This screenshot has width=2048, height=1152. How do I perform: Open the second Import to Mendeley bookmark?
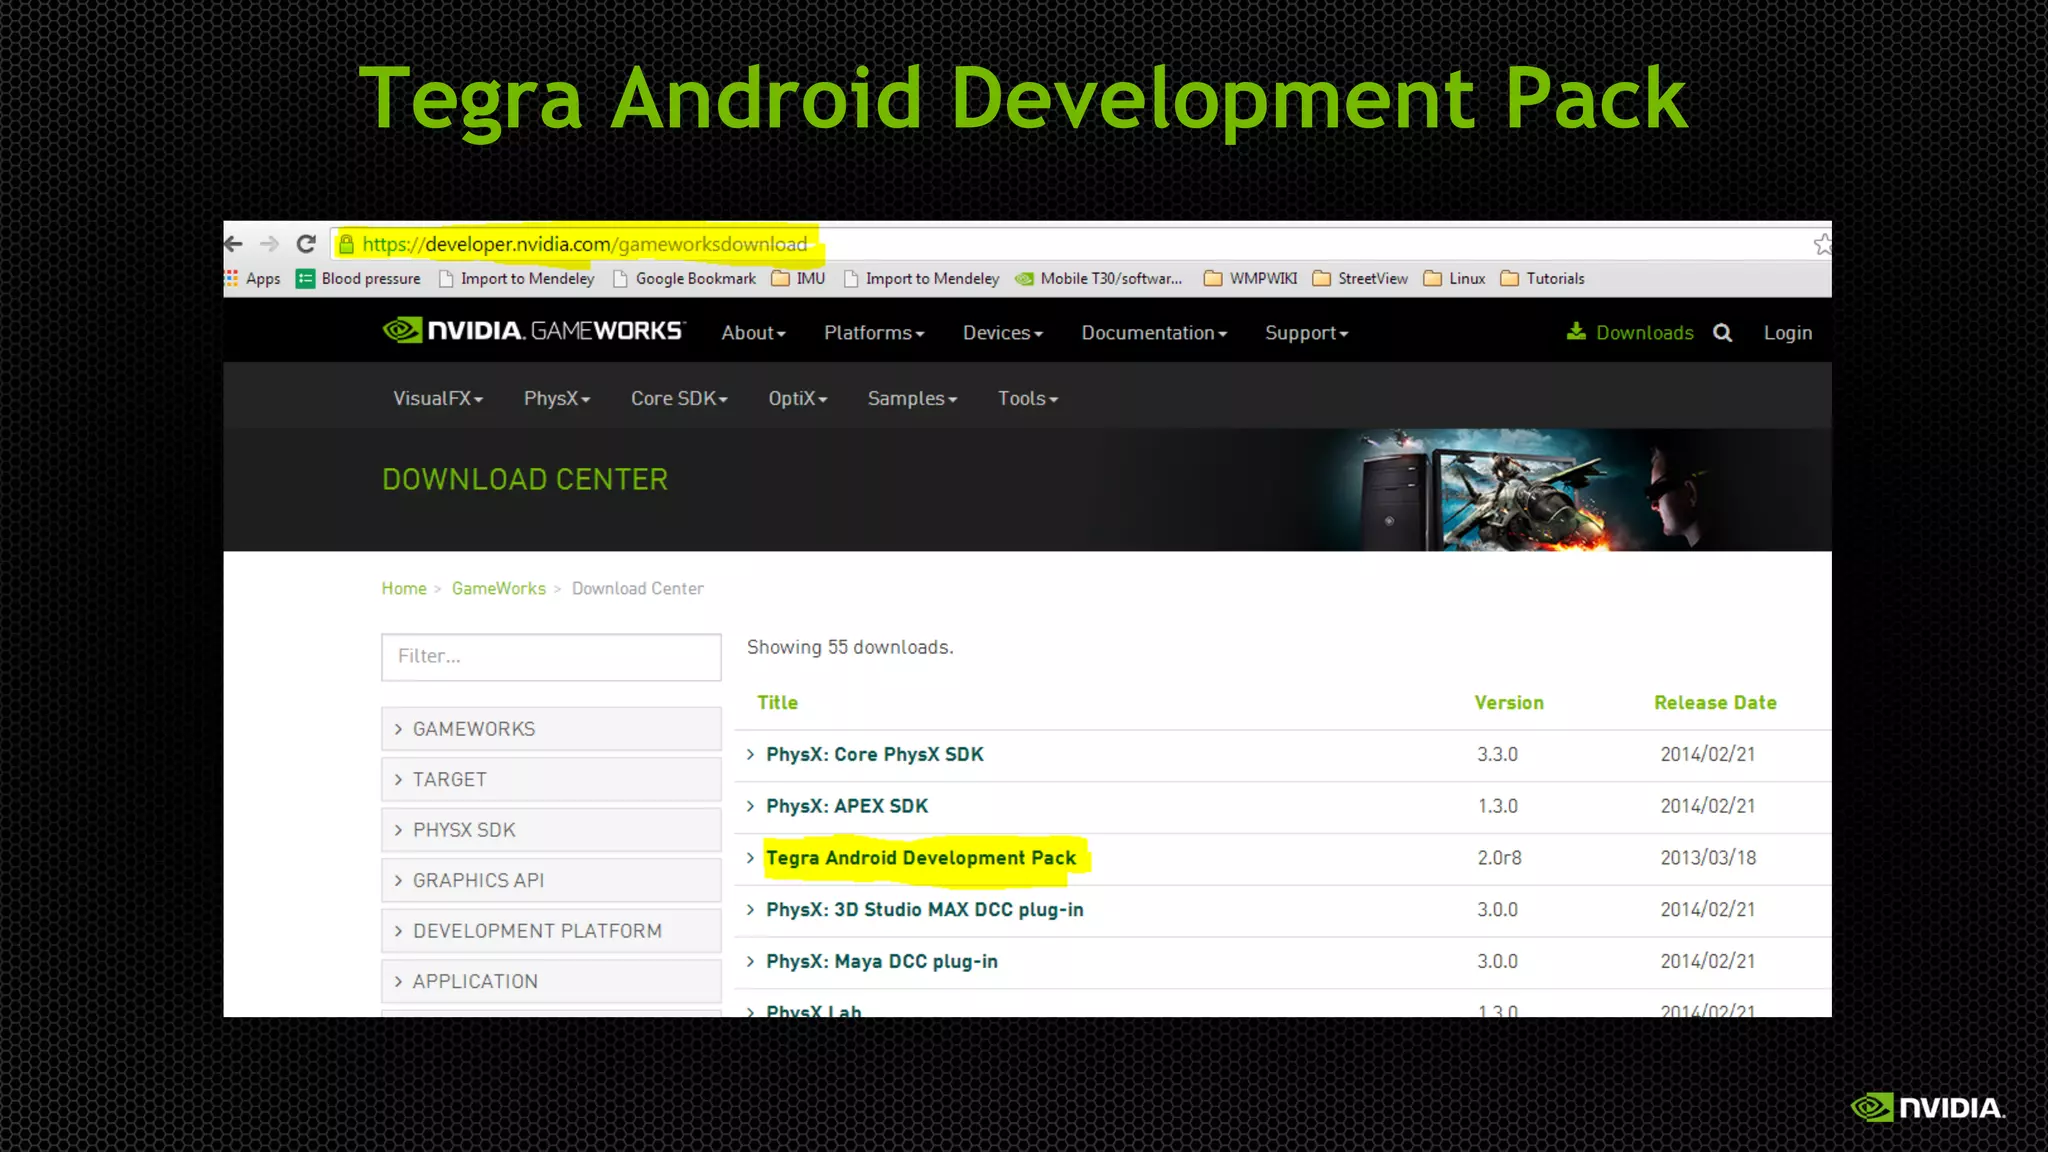pyautogui.click(x=921, y=279)
